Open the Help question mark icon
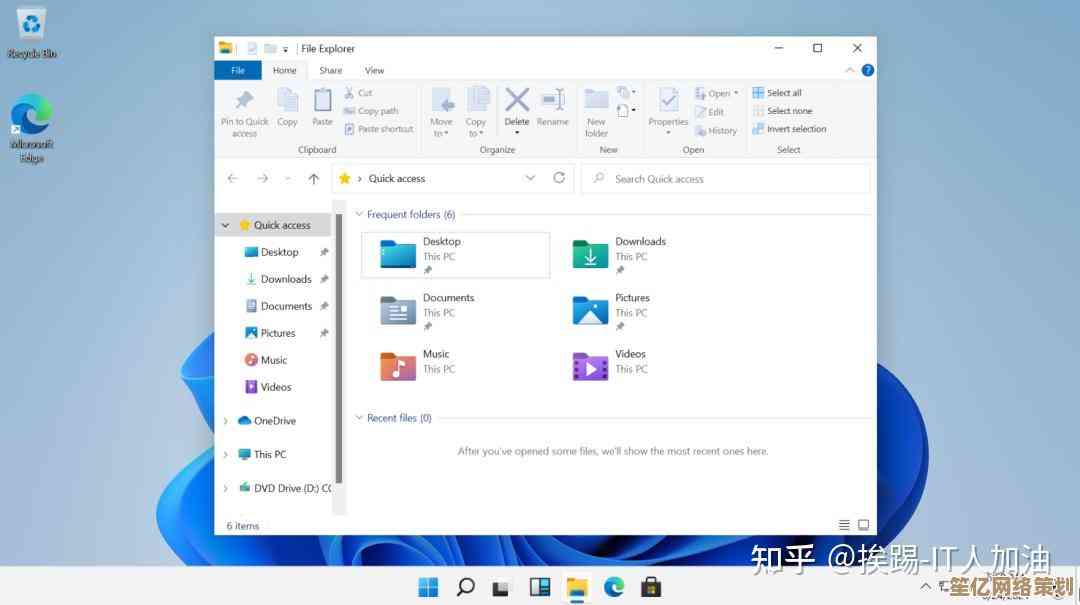This screenshot has height=605, width=1080. [x=867, y=70]
